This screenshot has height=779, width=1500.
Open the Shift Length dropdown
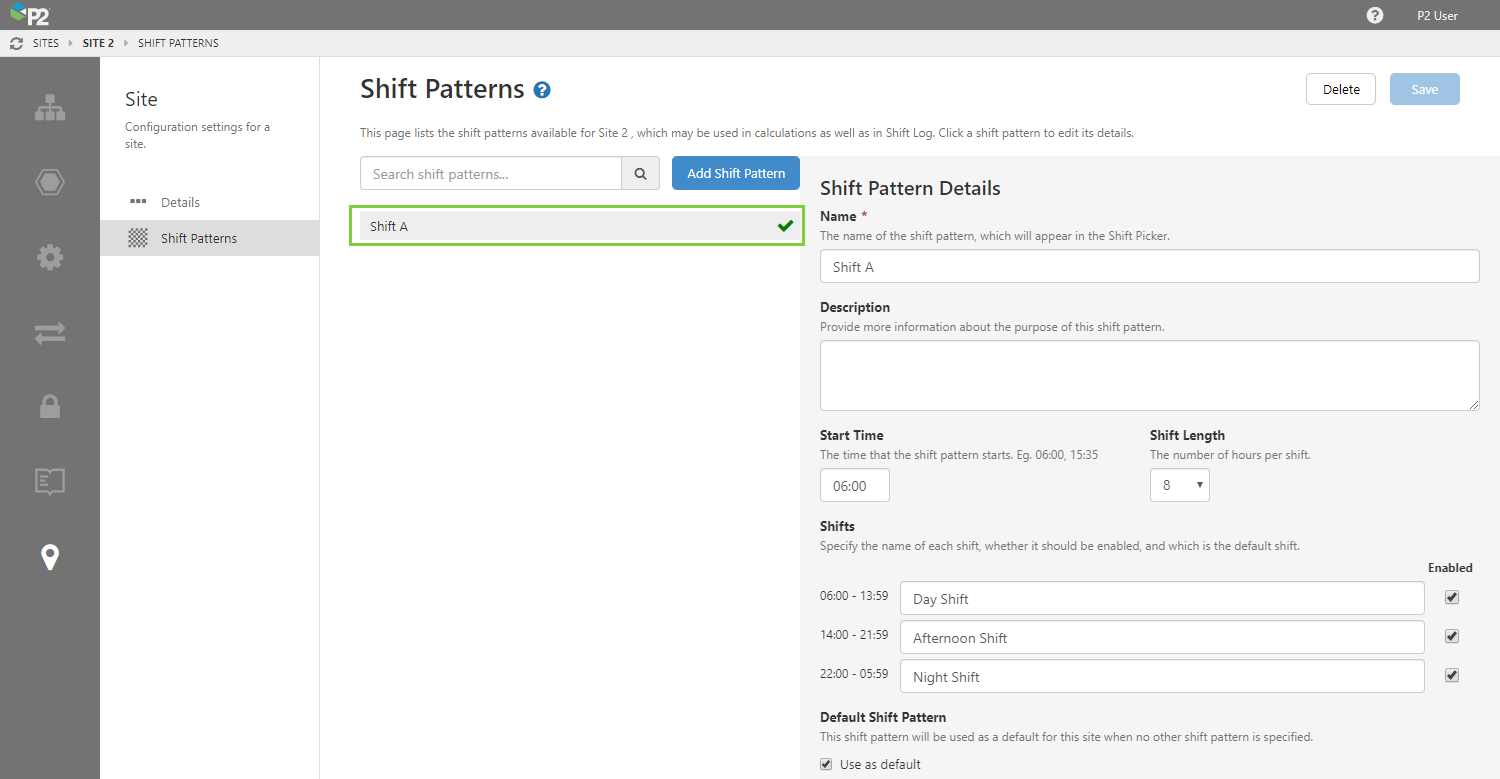point(1179,485)
